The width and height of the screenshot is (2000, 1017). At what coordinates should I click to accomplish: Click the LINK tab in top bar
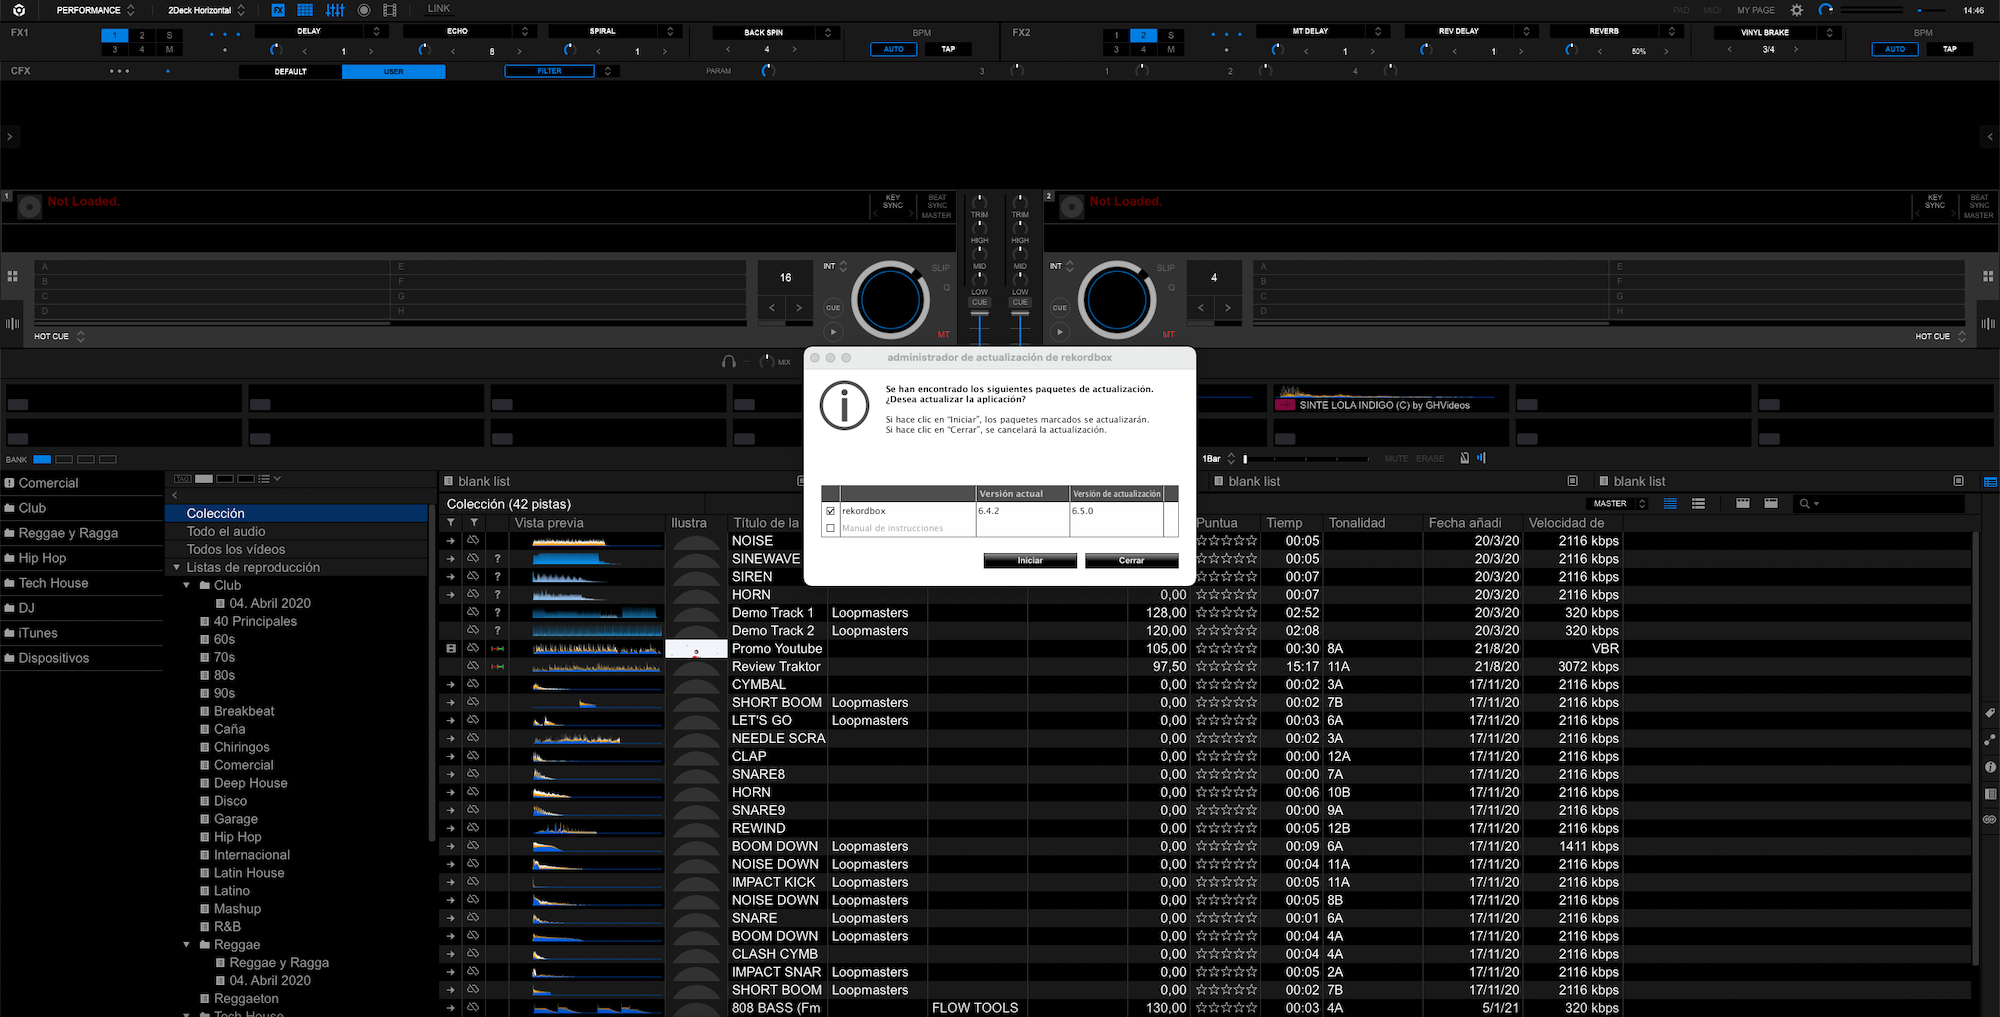click(439, 9)
